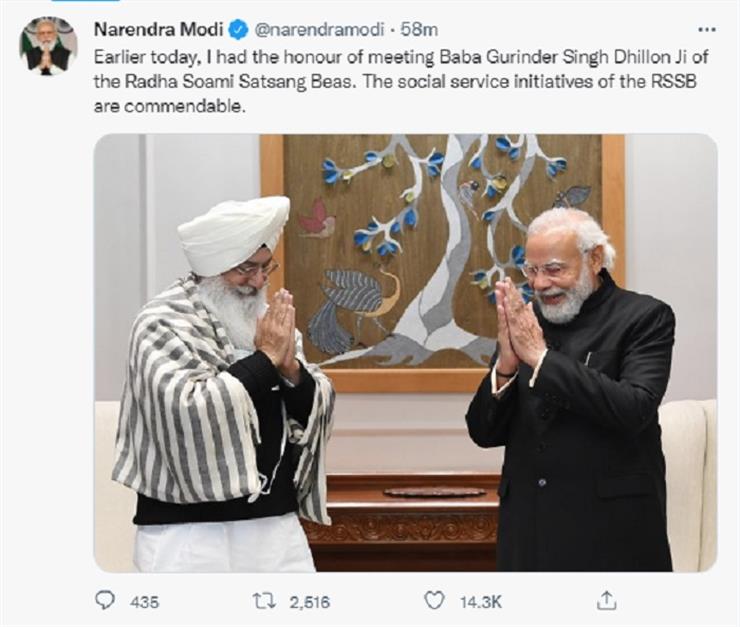Viewport: 740px width, 627px height.
Task: Toggle like via the 14.3K count
Action: pos(480,602)
